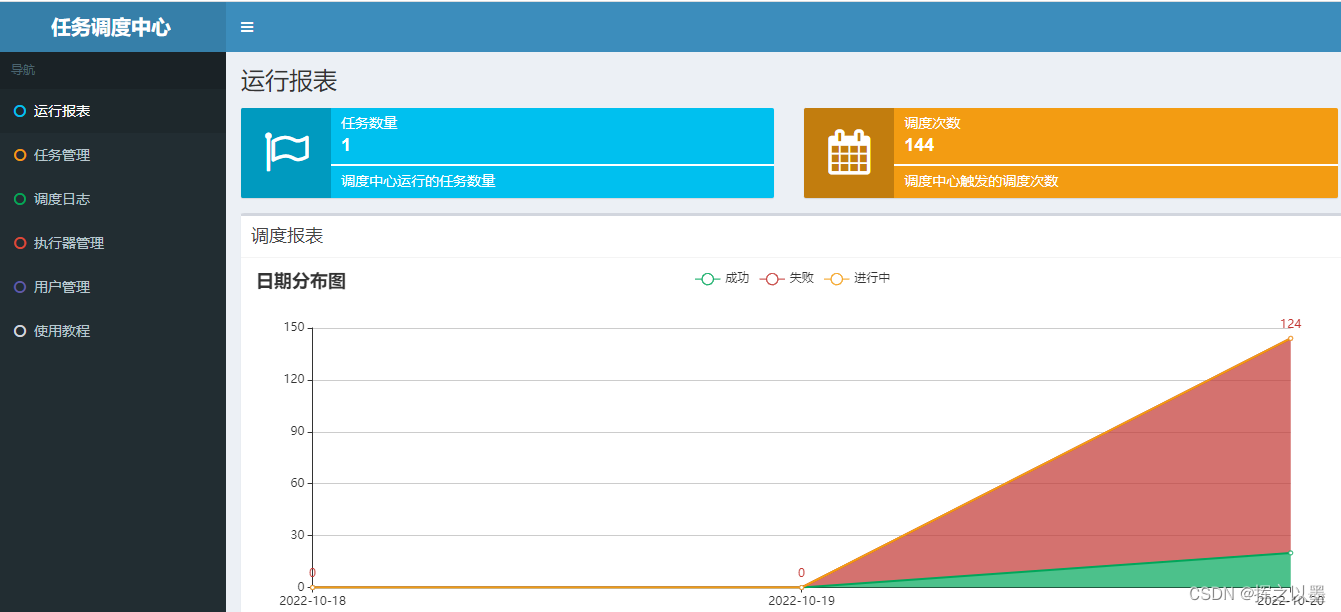Viewport: 1341px width, 612px height.
Task: Click the 2022-10-18 x-axis label
Action: (x=312, y=601)
